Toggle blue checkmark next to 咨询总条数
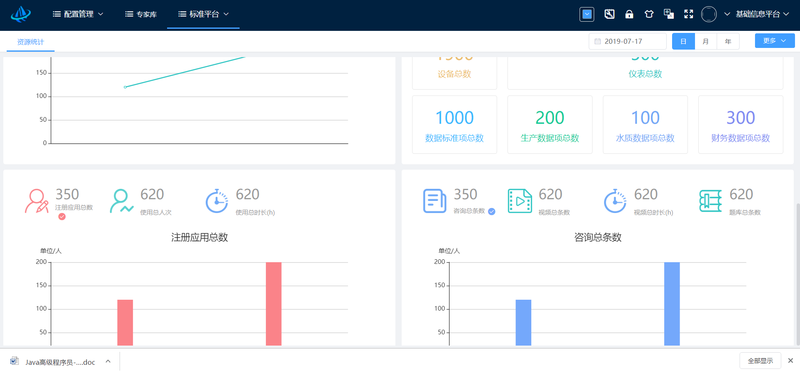The width and height of the screenshot is (800, 371). [x=491, y=211]
